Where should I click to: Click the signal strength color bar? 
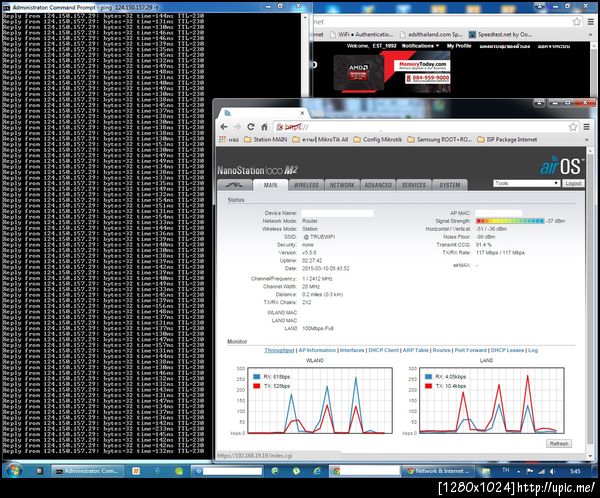[510, 221]
